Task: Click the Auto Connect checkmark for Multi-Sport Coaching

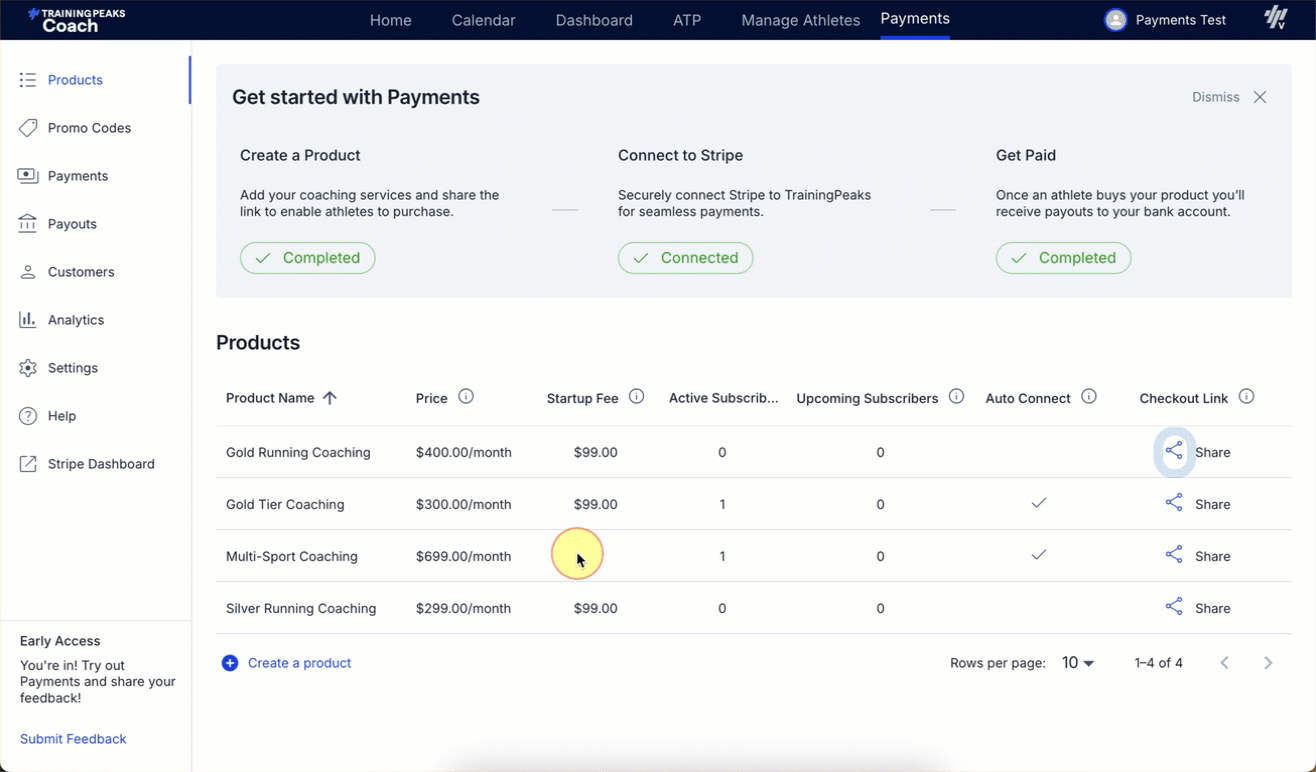Action: click(x=1039, y=555)
